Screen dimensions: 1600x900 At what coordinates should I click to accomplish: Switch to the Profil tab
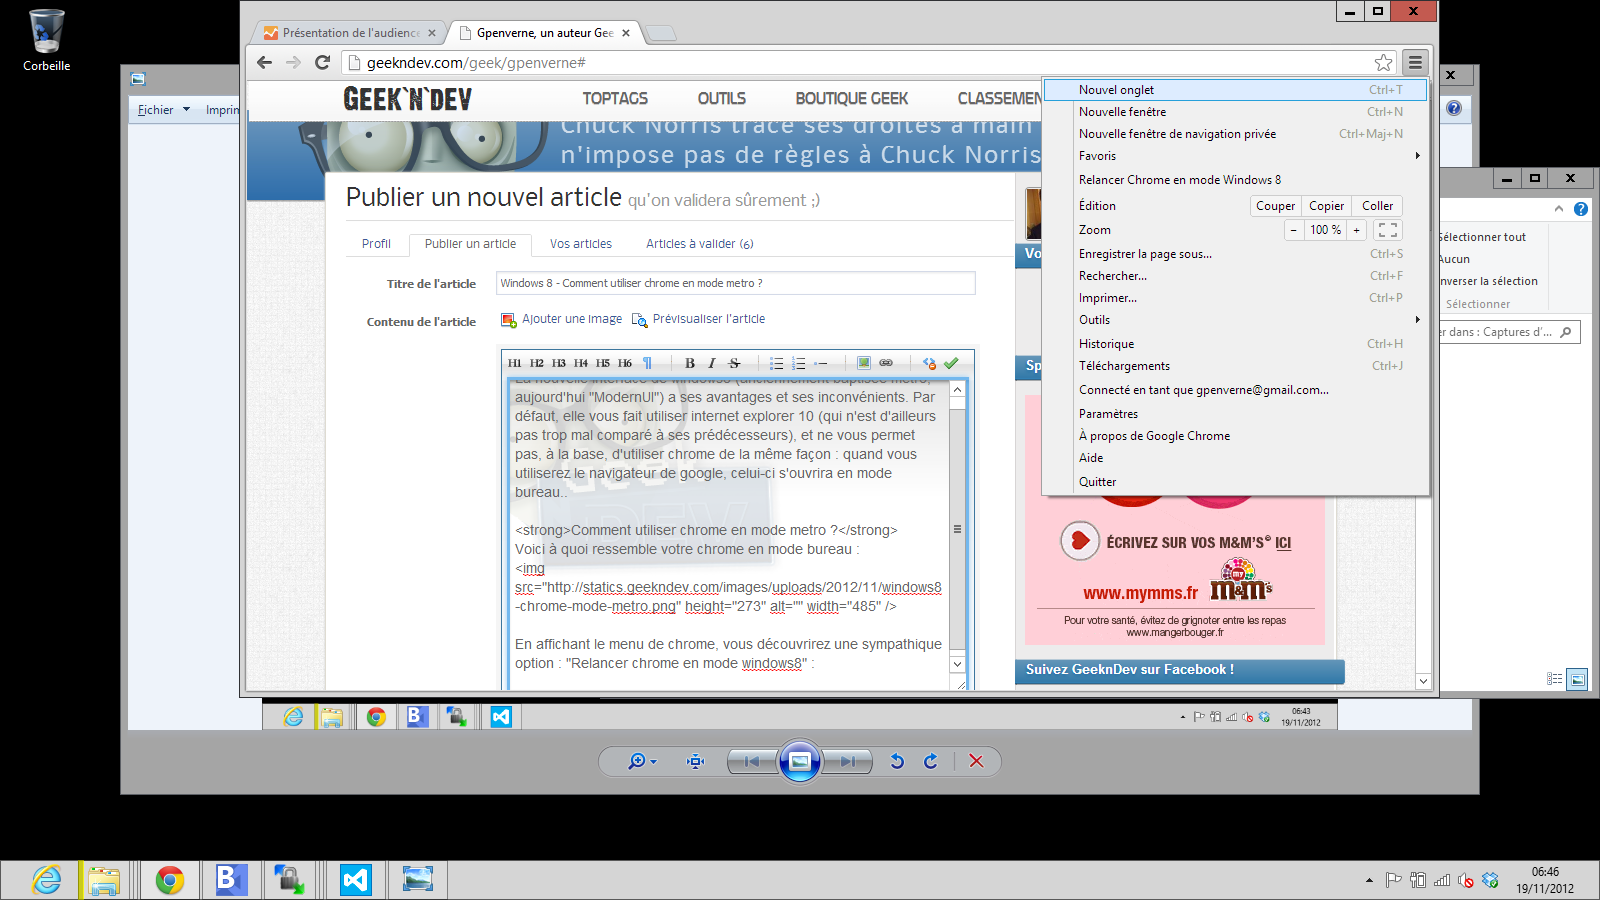[376, 244]
